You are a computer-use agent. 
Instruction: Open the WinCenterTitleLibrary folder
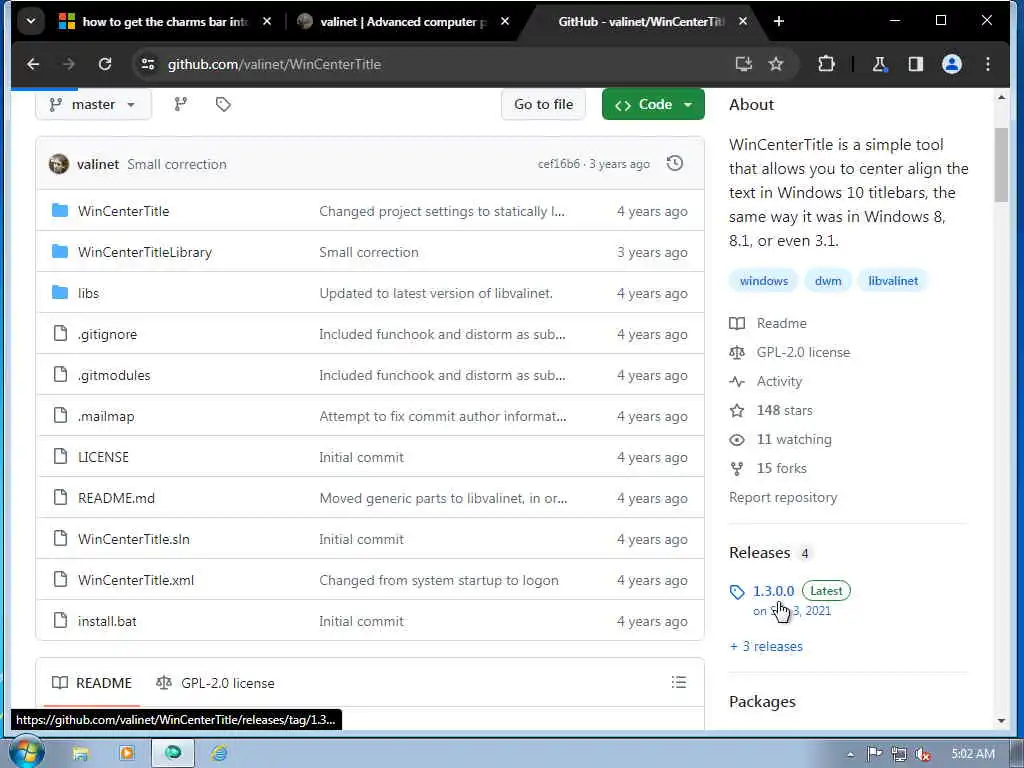click(145, 252)
